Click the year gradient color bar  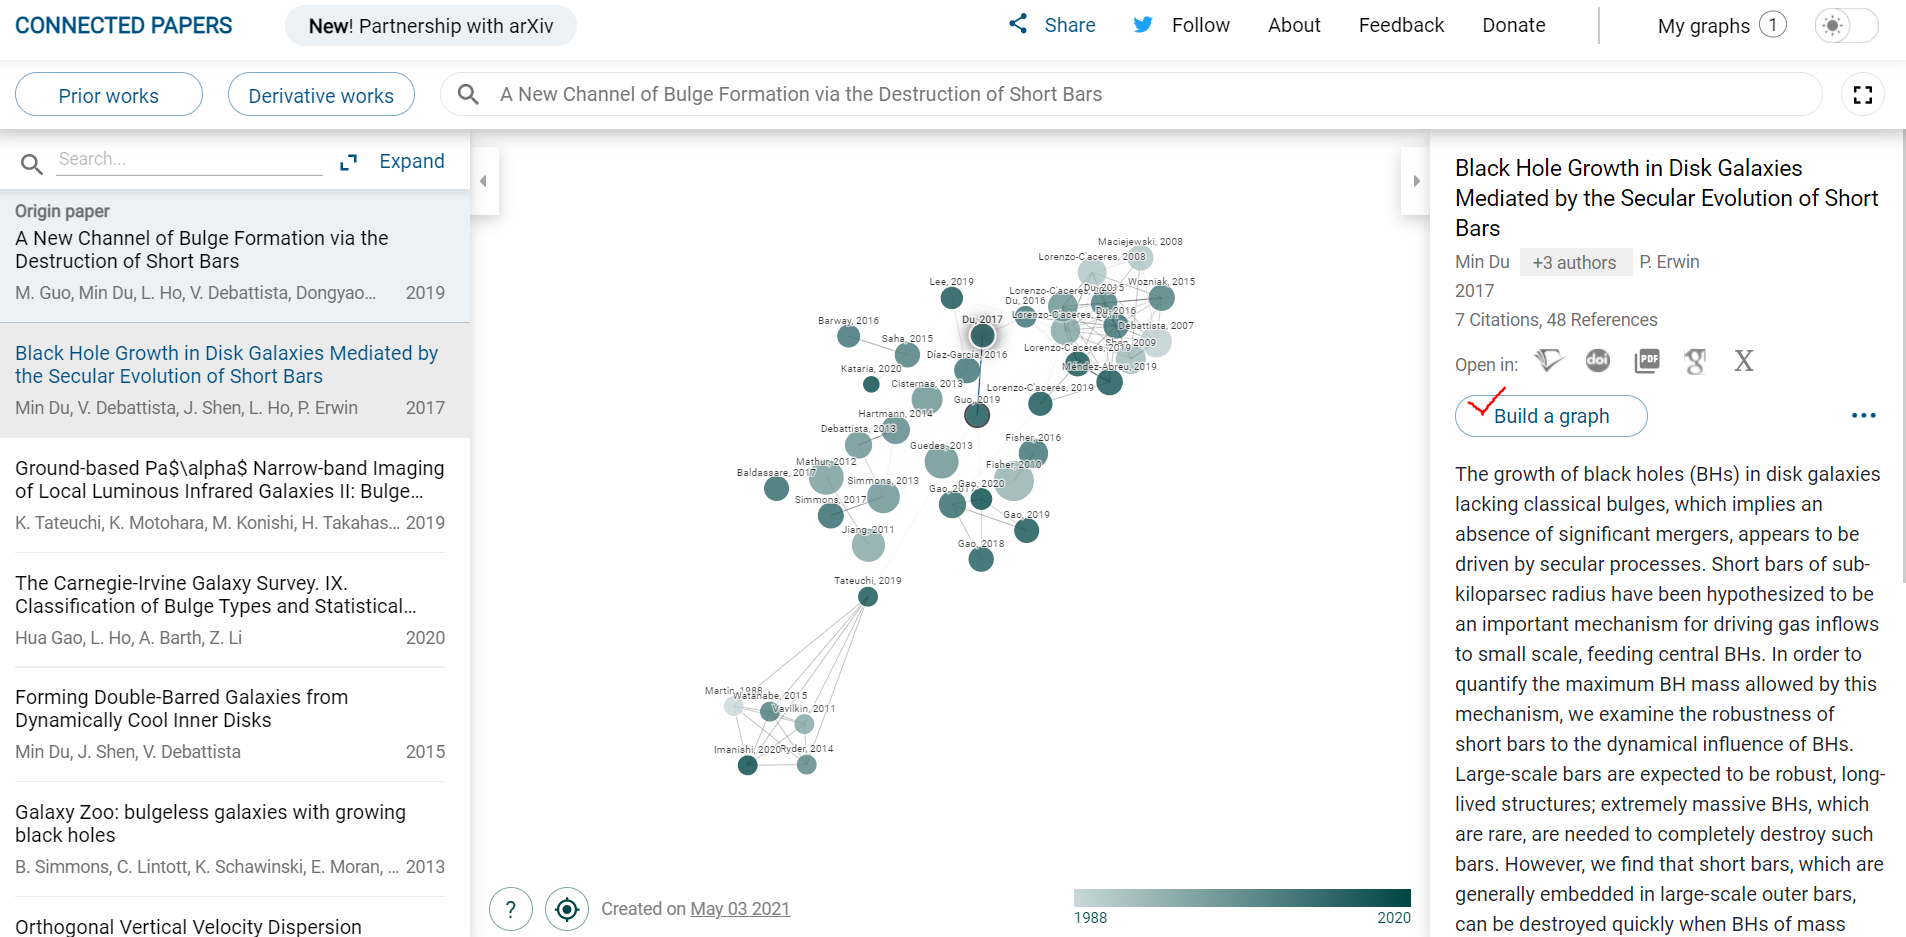pos(1242,898)
